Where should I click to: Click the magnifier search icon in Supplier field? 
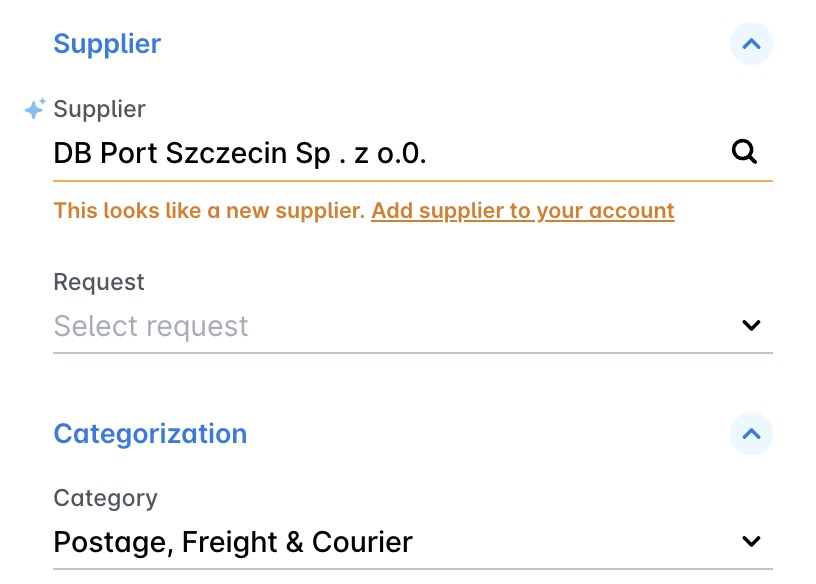[x=745, y=152]
